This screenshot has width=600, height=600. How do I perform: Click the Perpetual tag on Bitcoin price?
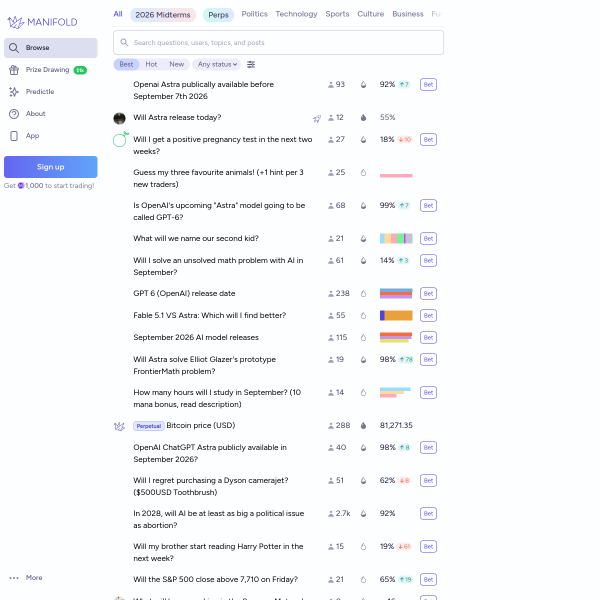[149, 426]
